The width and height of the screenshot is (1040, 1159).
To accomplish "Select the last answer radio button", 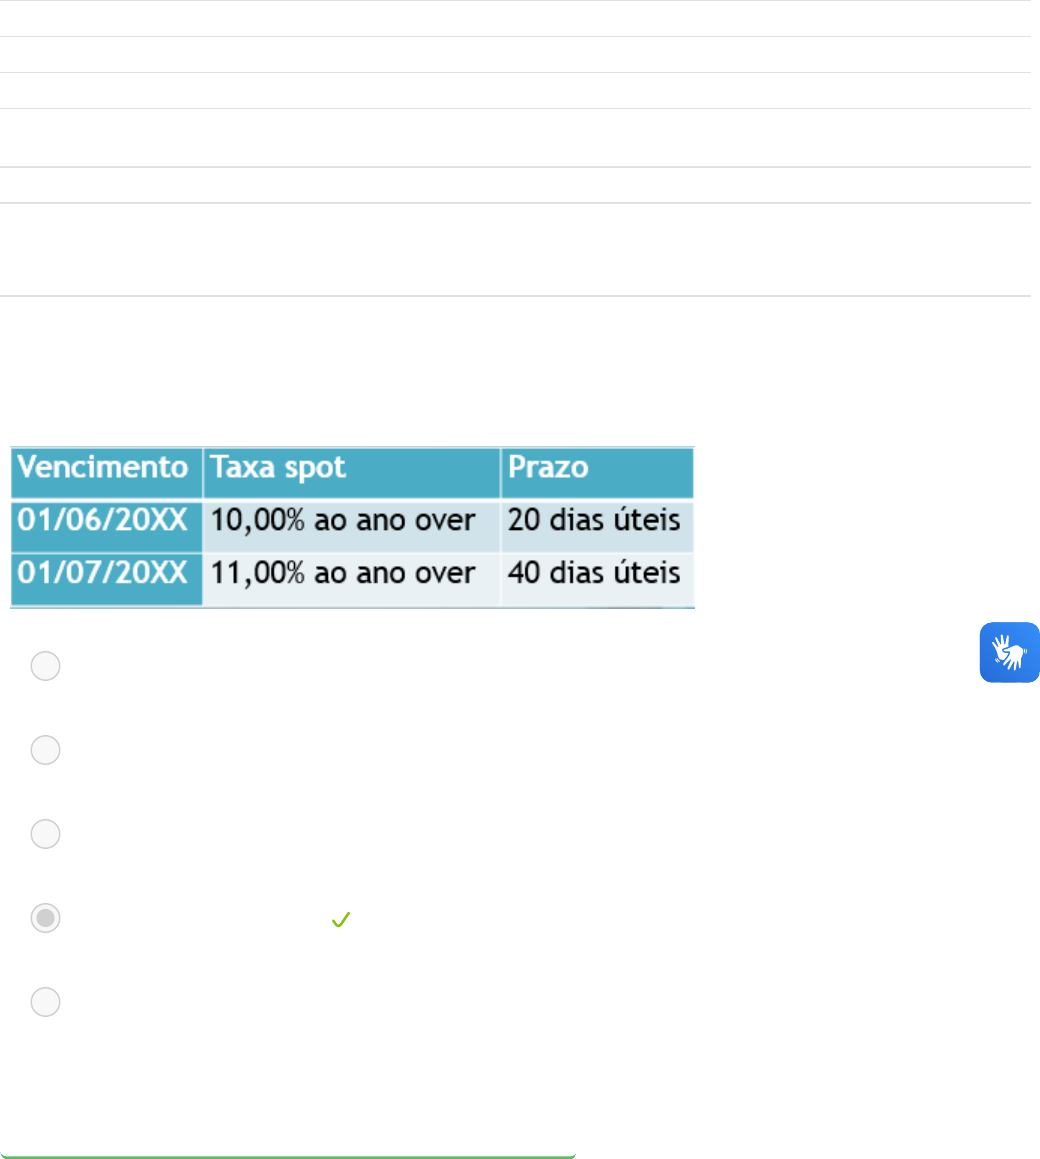I will coord(45,1002).
